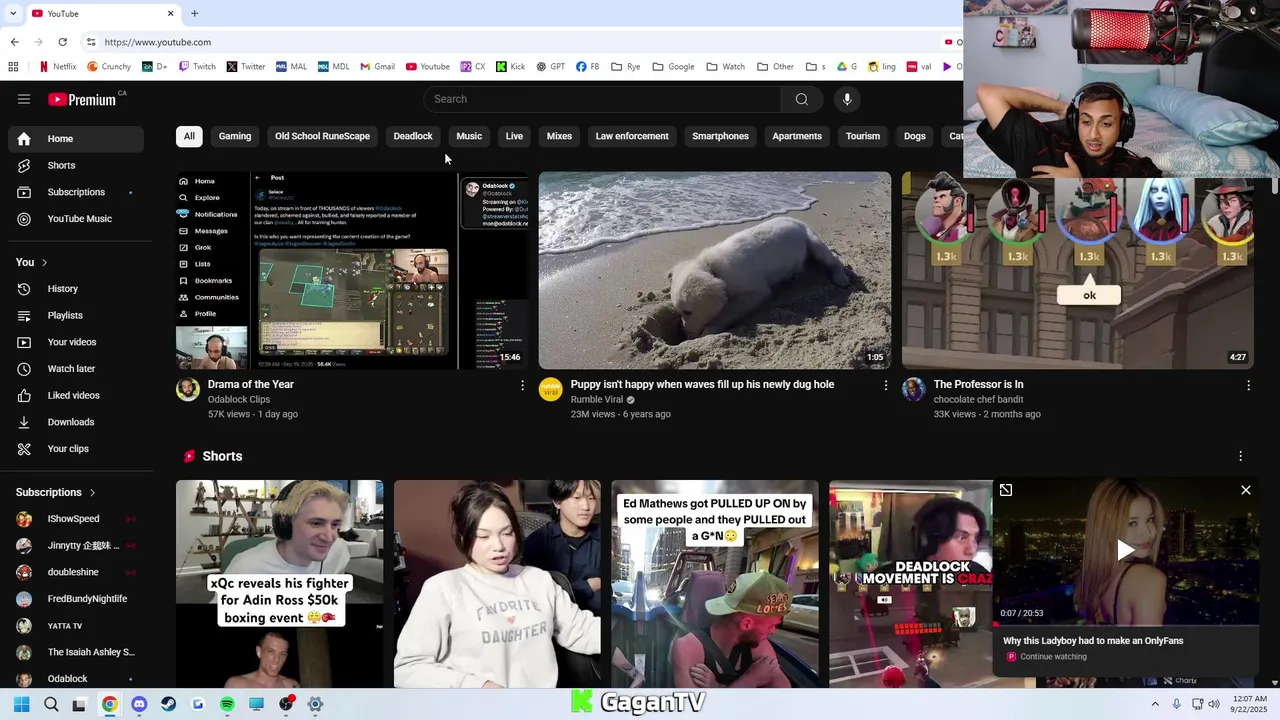
Task: Select the Law enforcement chip
Action: click(x=632, y=136)
